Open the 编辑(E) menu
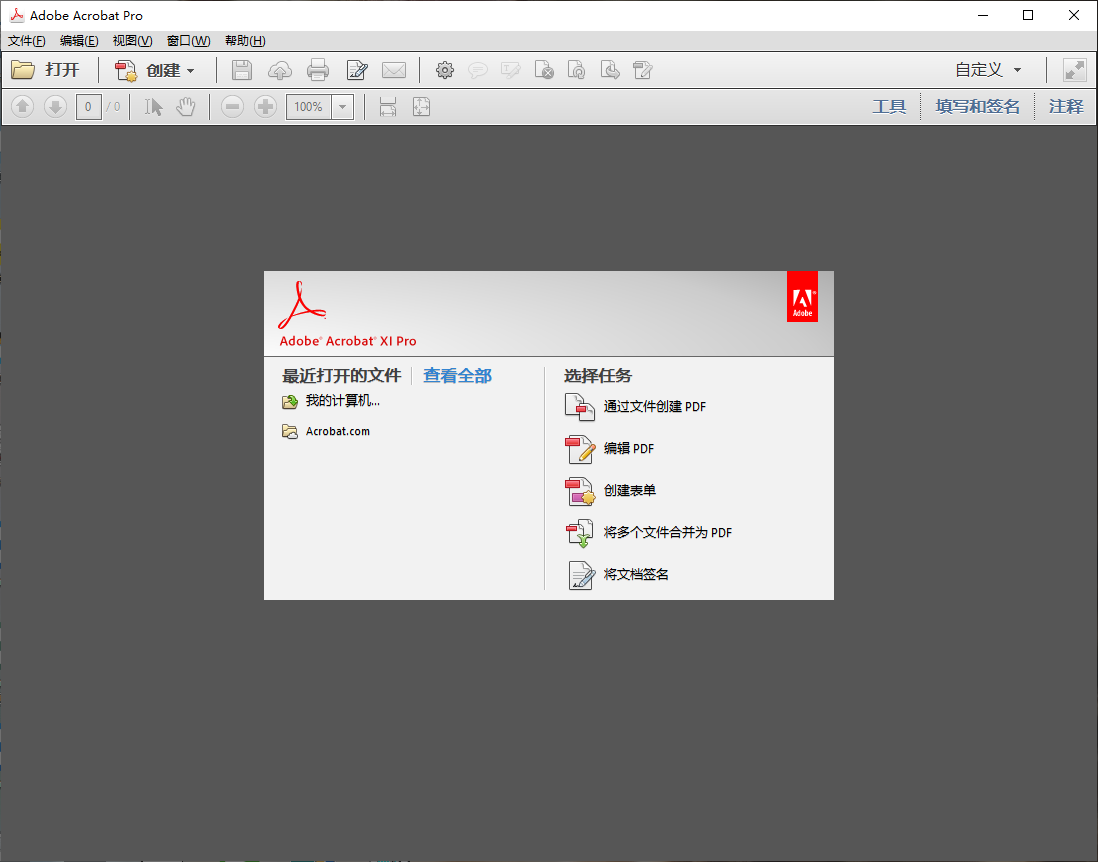The image size is (1098, 862). pos(79,41)
